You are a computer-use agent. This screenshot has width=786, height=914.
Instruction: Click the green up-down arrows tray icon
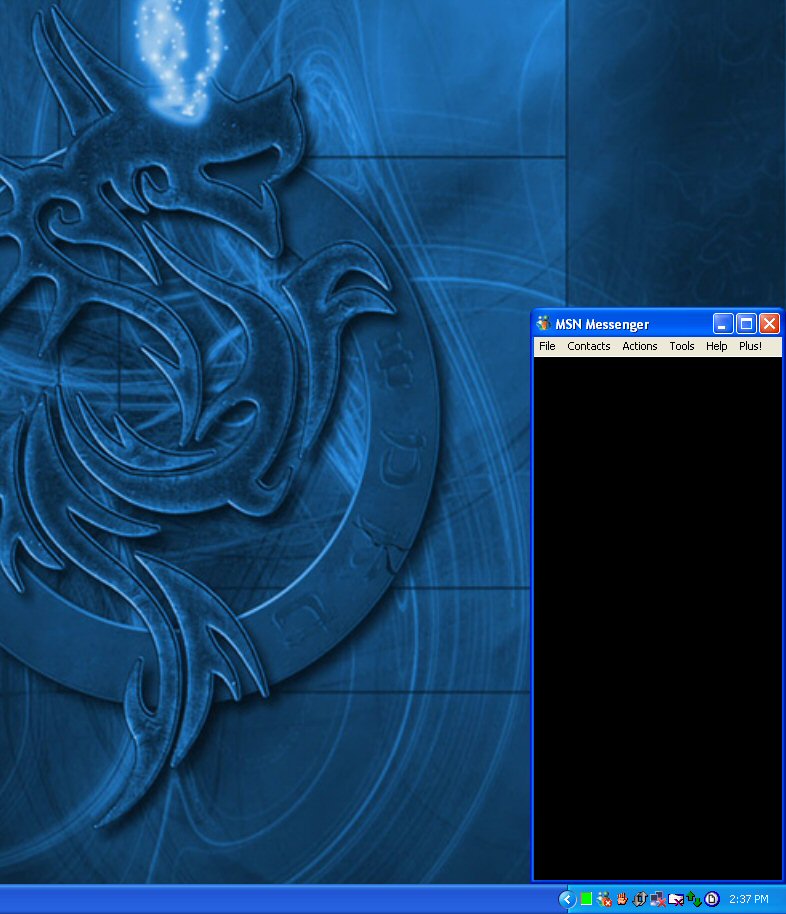694,899
